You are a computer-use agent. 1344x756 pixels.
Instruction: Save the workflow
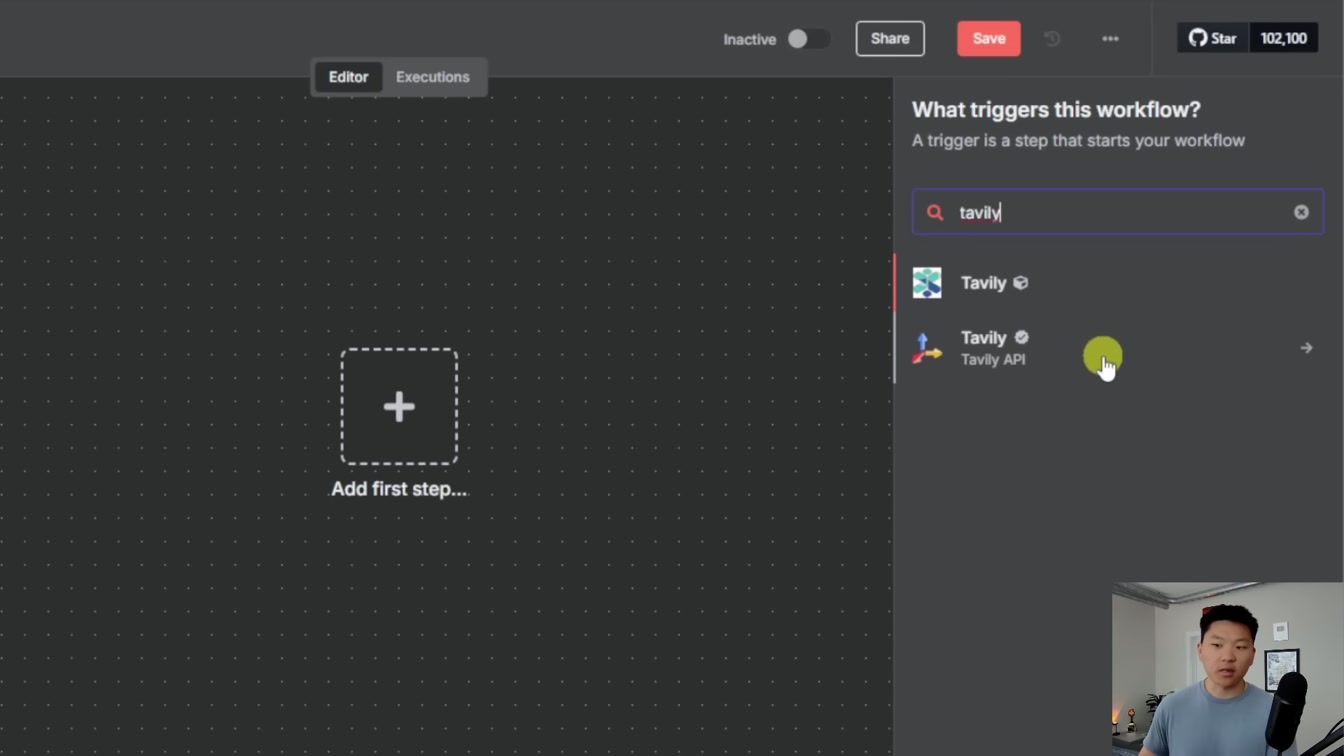point(989,39)
